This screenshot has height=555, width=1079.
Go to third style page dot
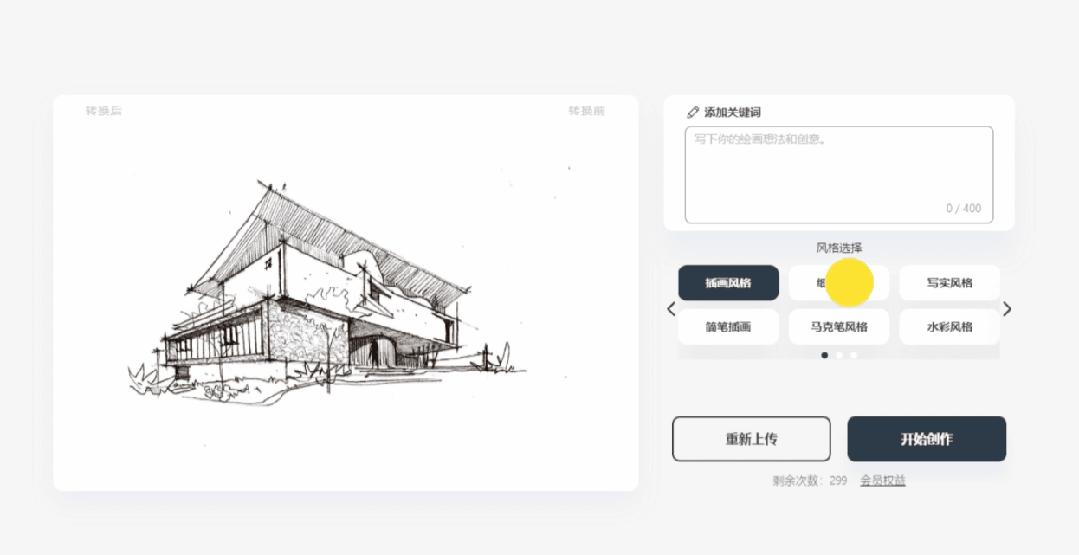pos(853,355)
